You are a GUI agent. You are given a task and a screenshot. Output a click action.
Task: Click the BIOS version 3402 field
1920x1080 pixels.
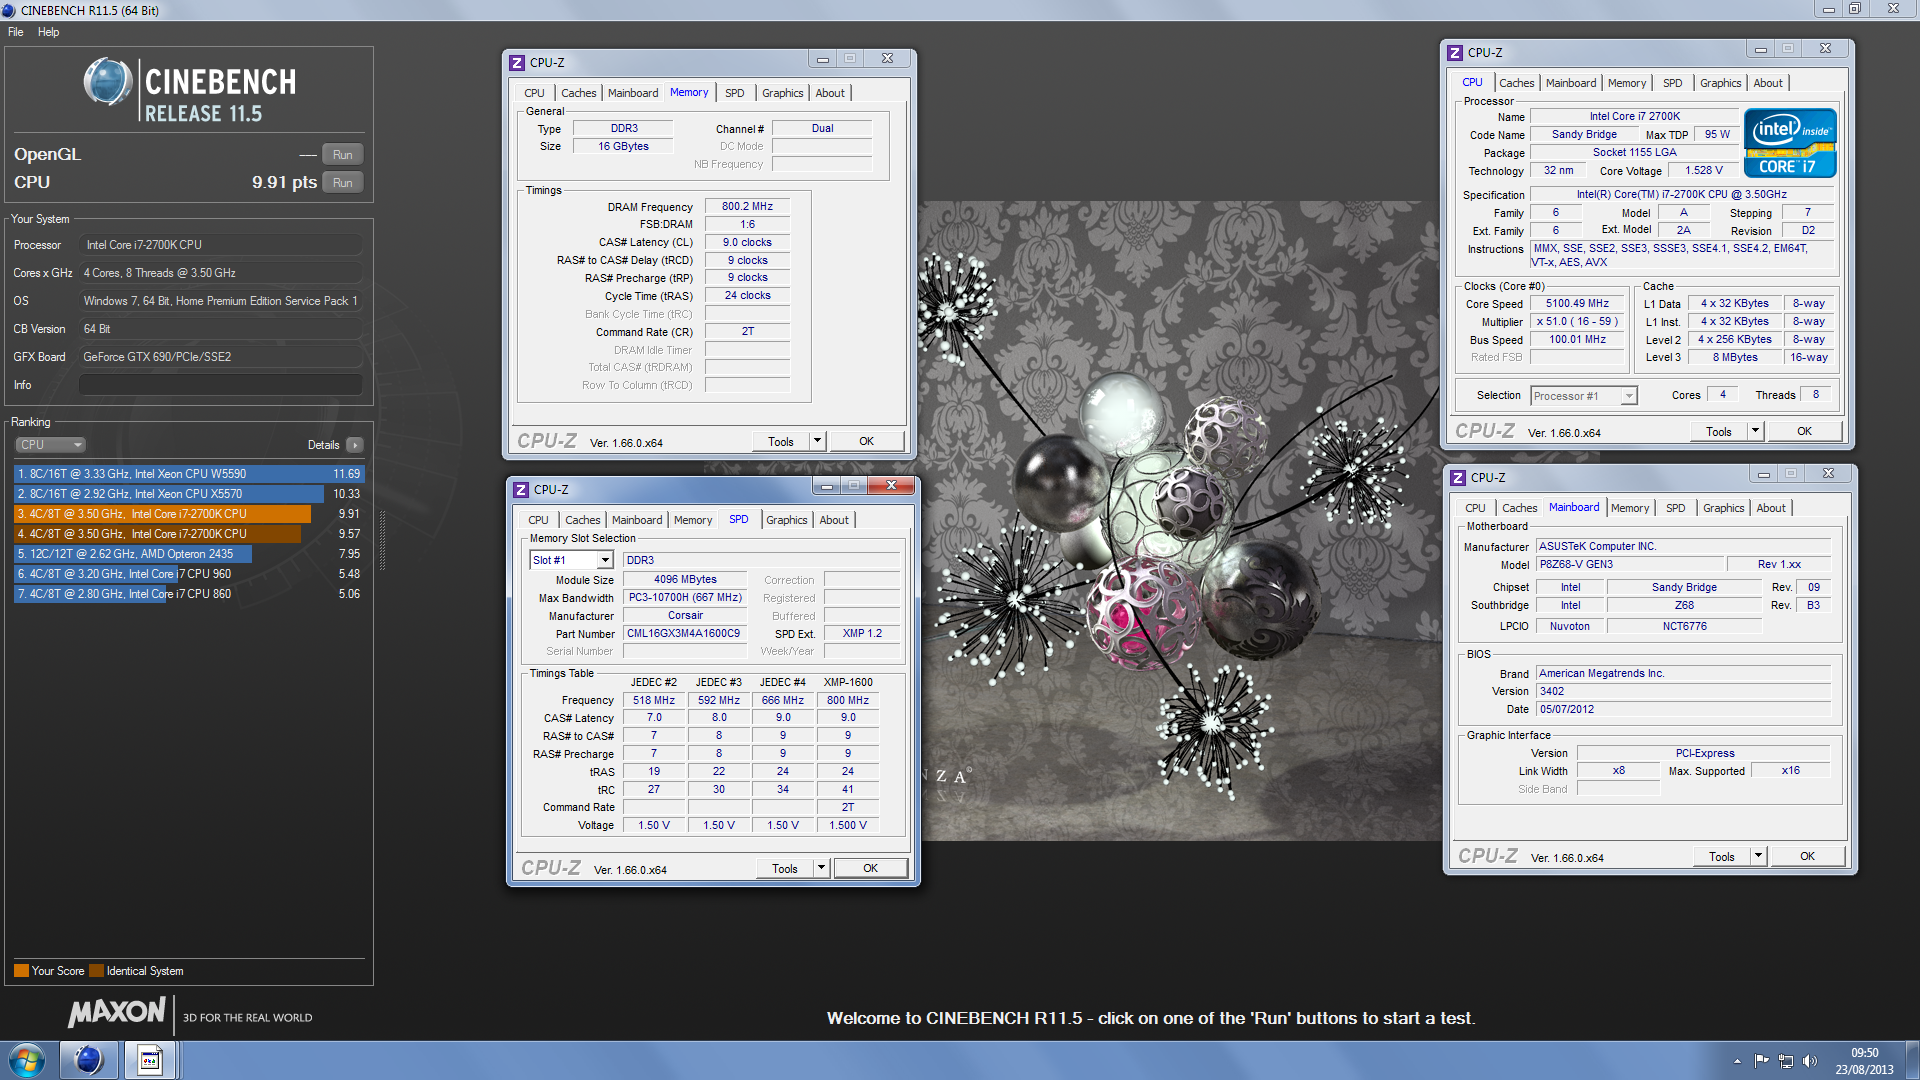coord(1684,691)
